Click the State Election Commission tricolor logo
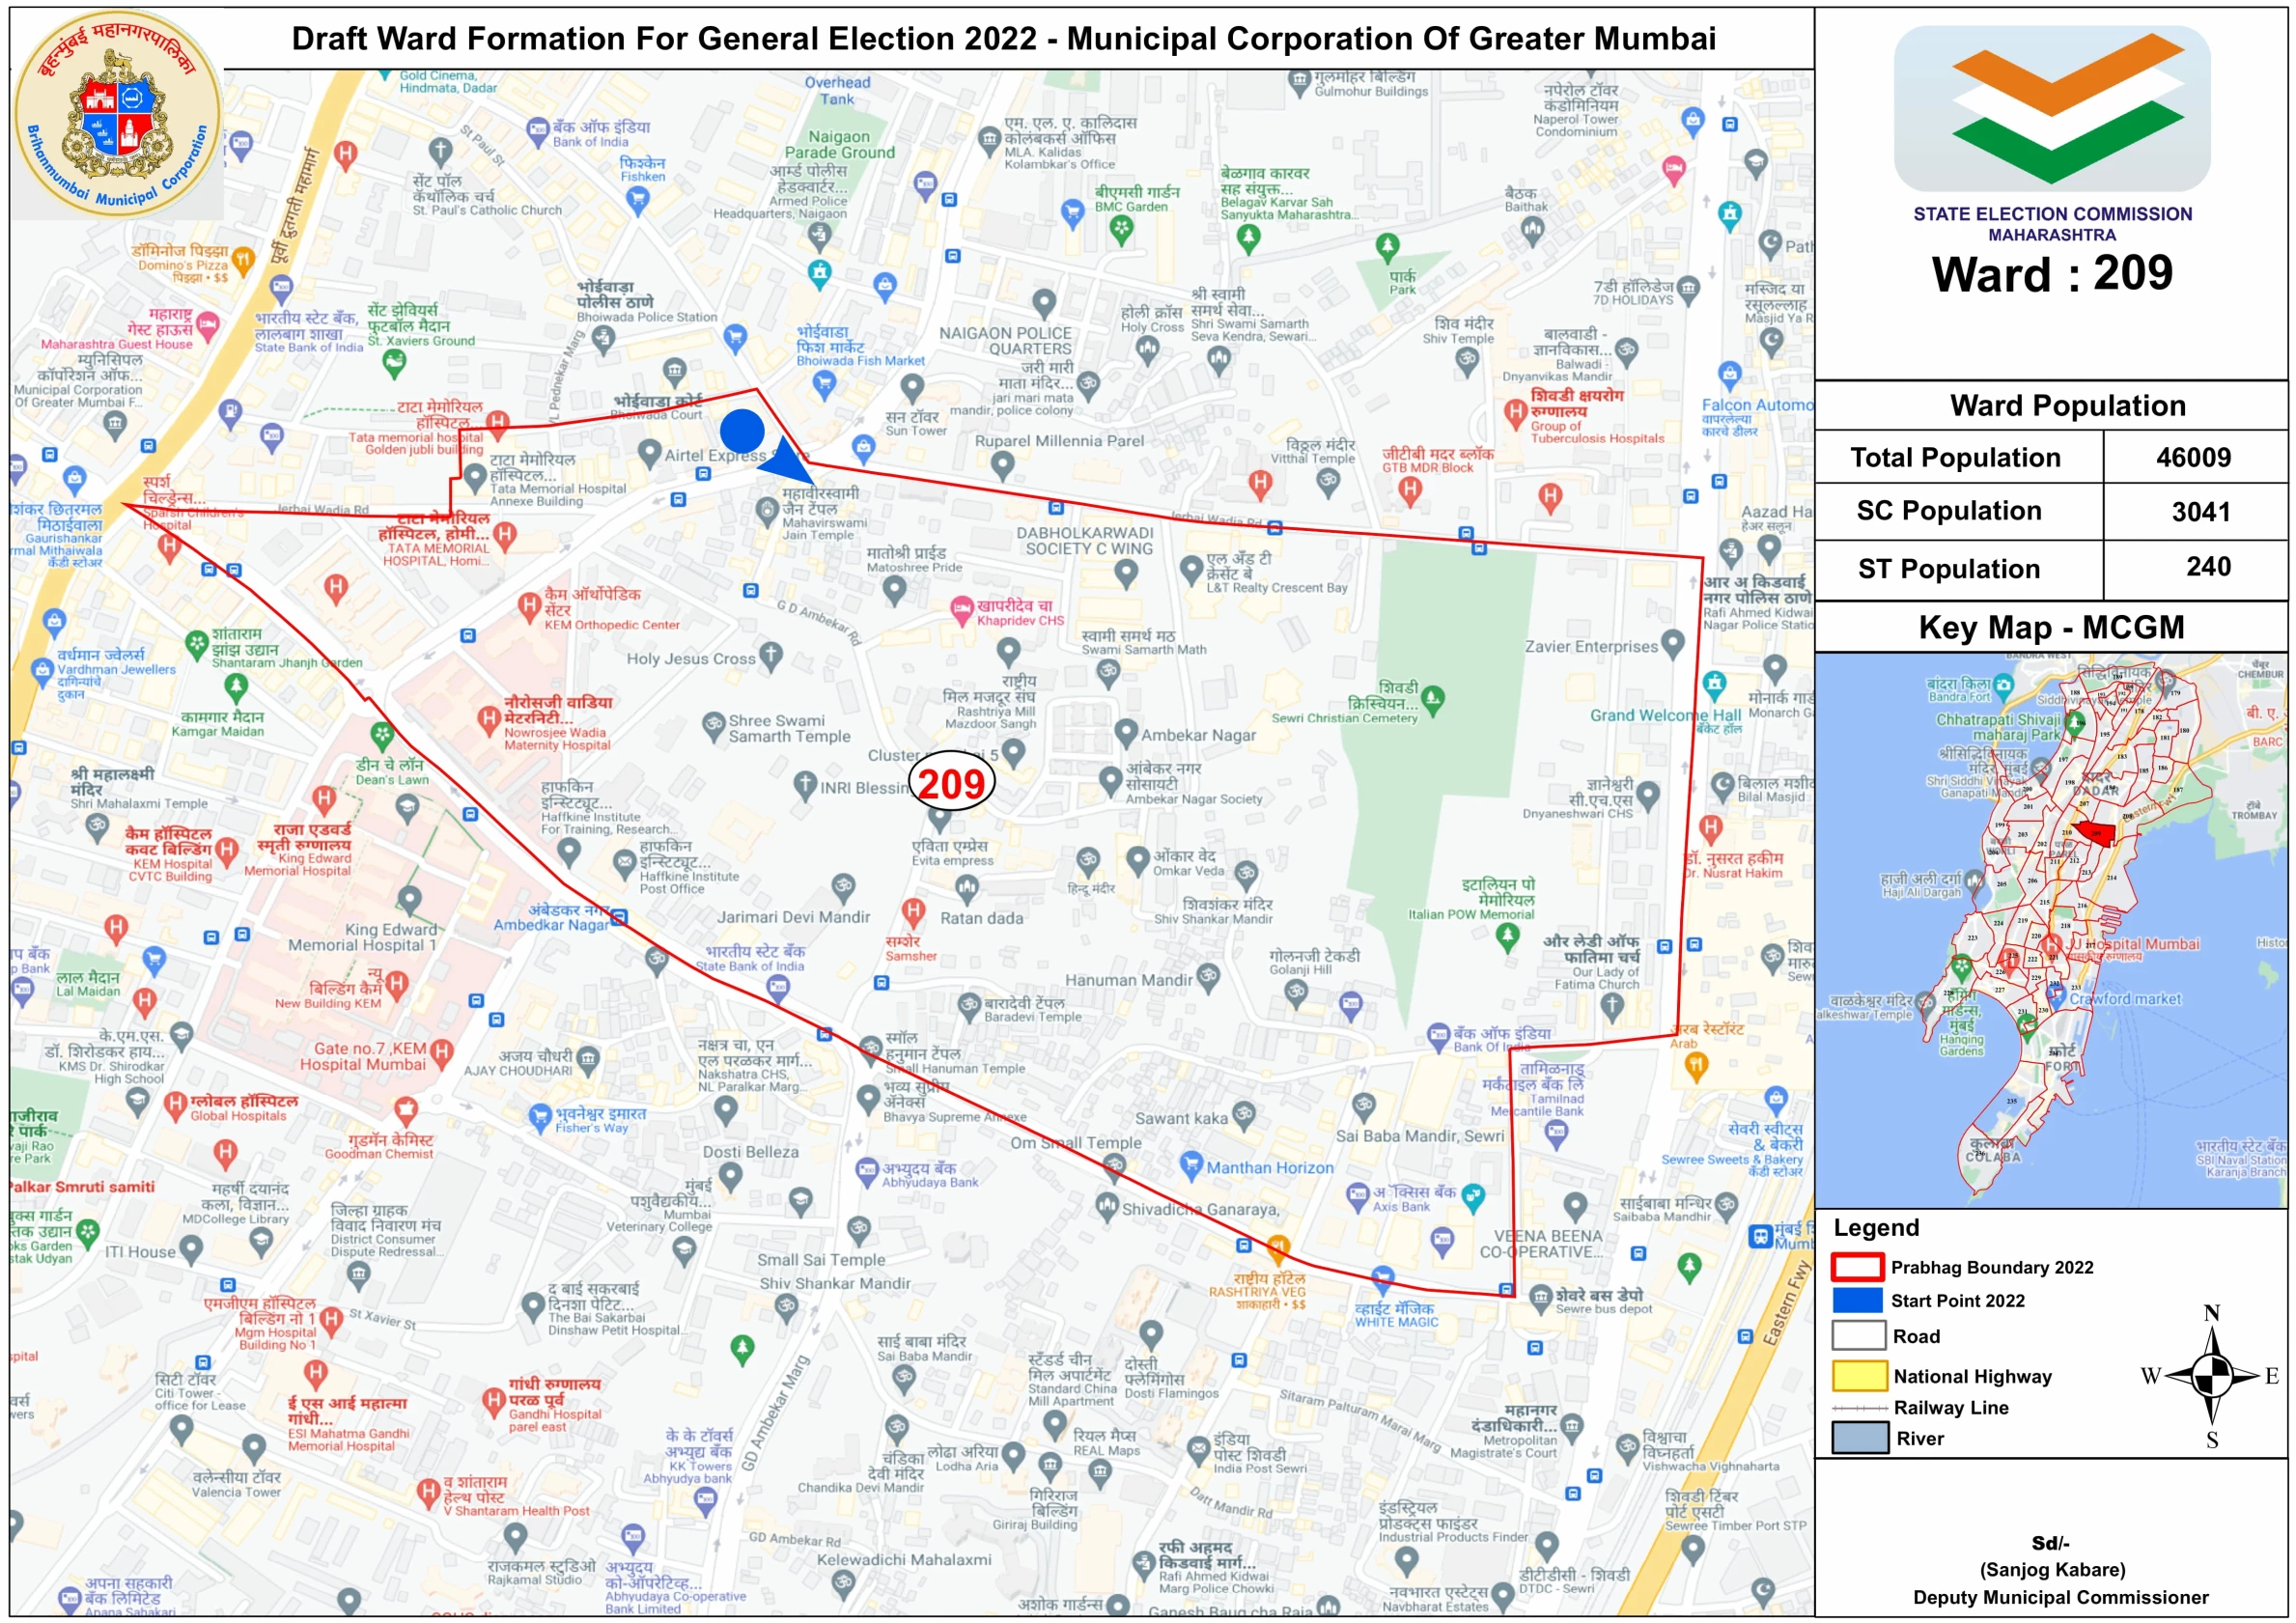The image size is (2296, 1623). tap(2051, 107)
